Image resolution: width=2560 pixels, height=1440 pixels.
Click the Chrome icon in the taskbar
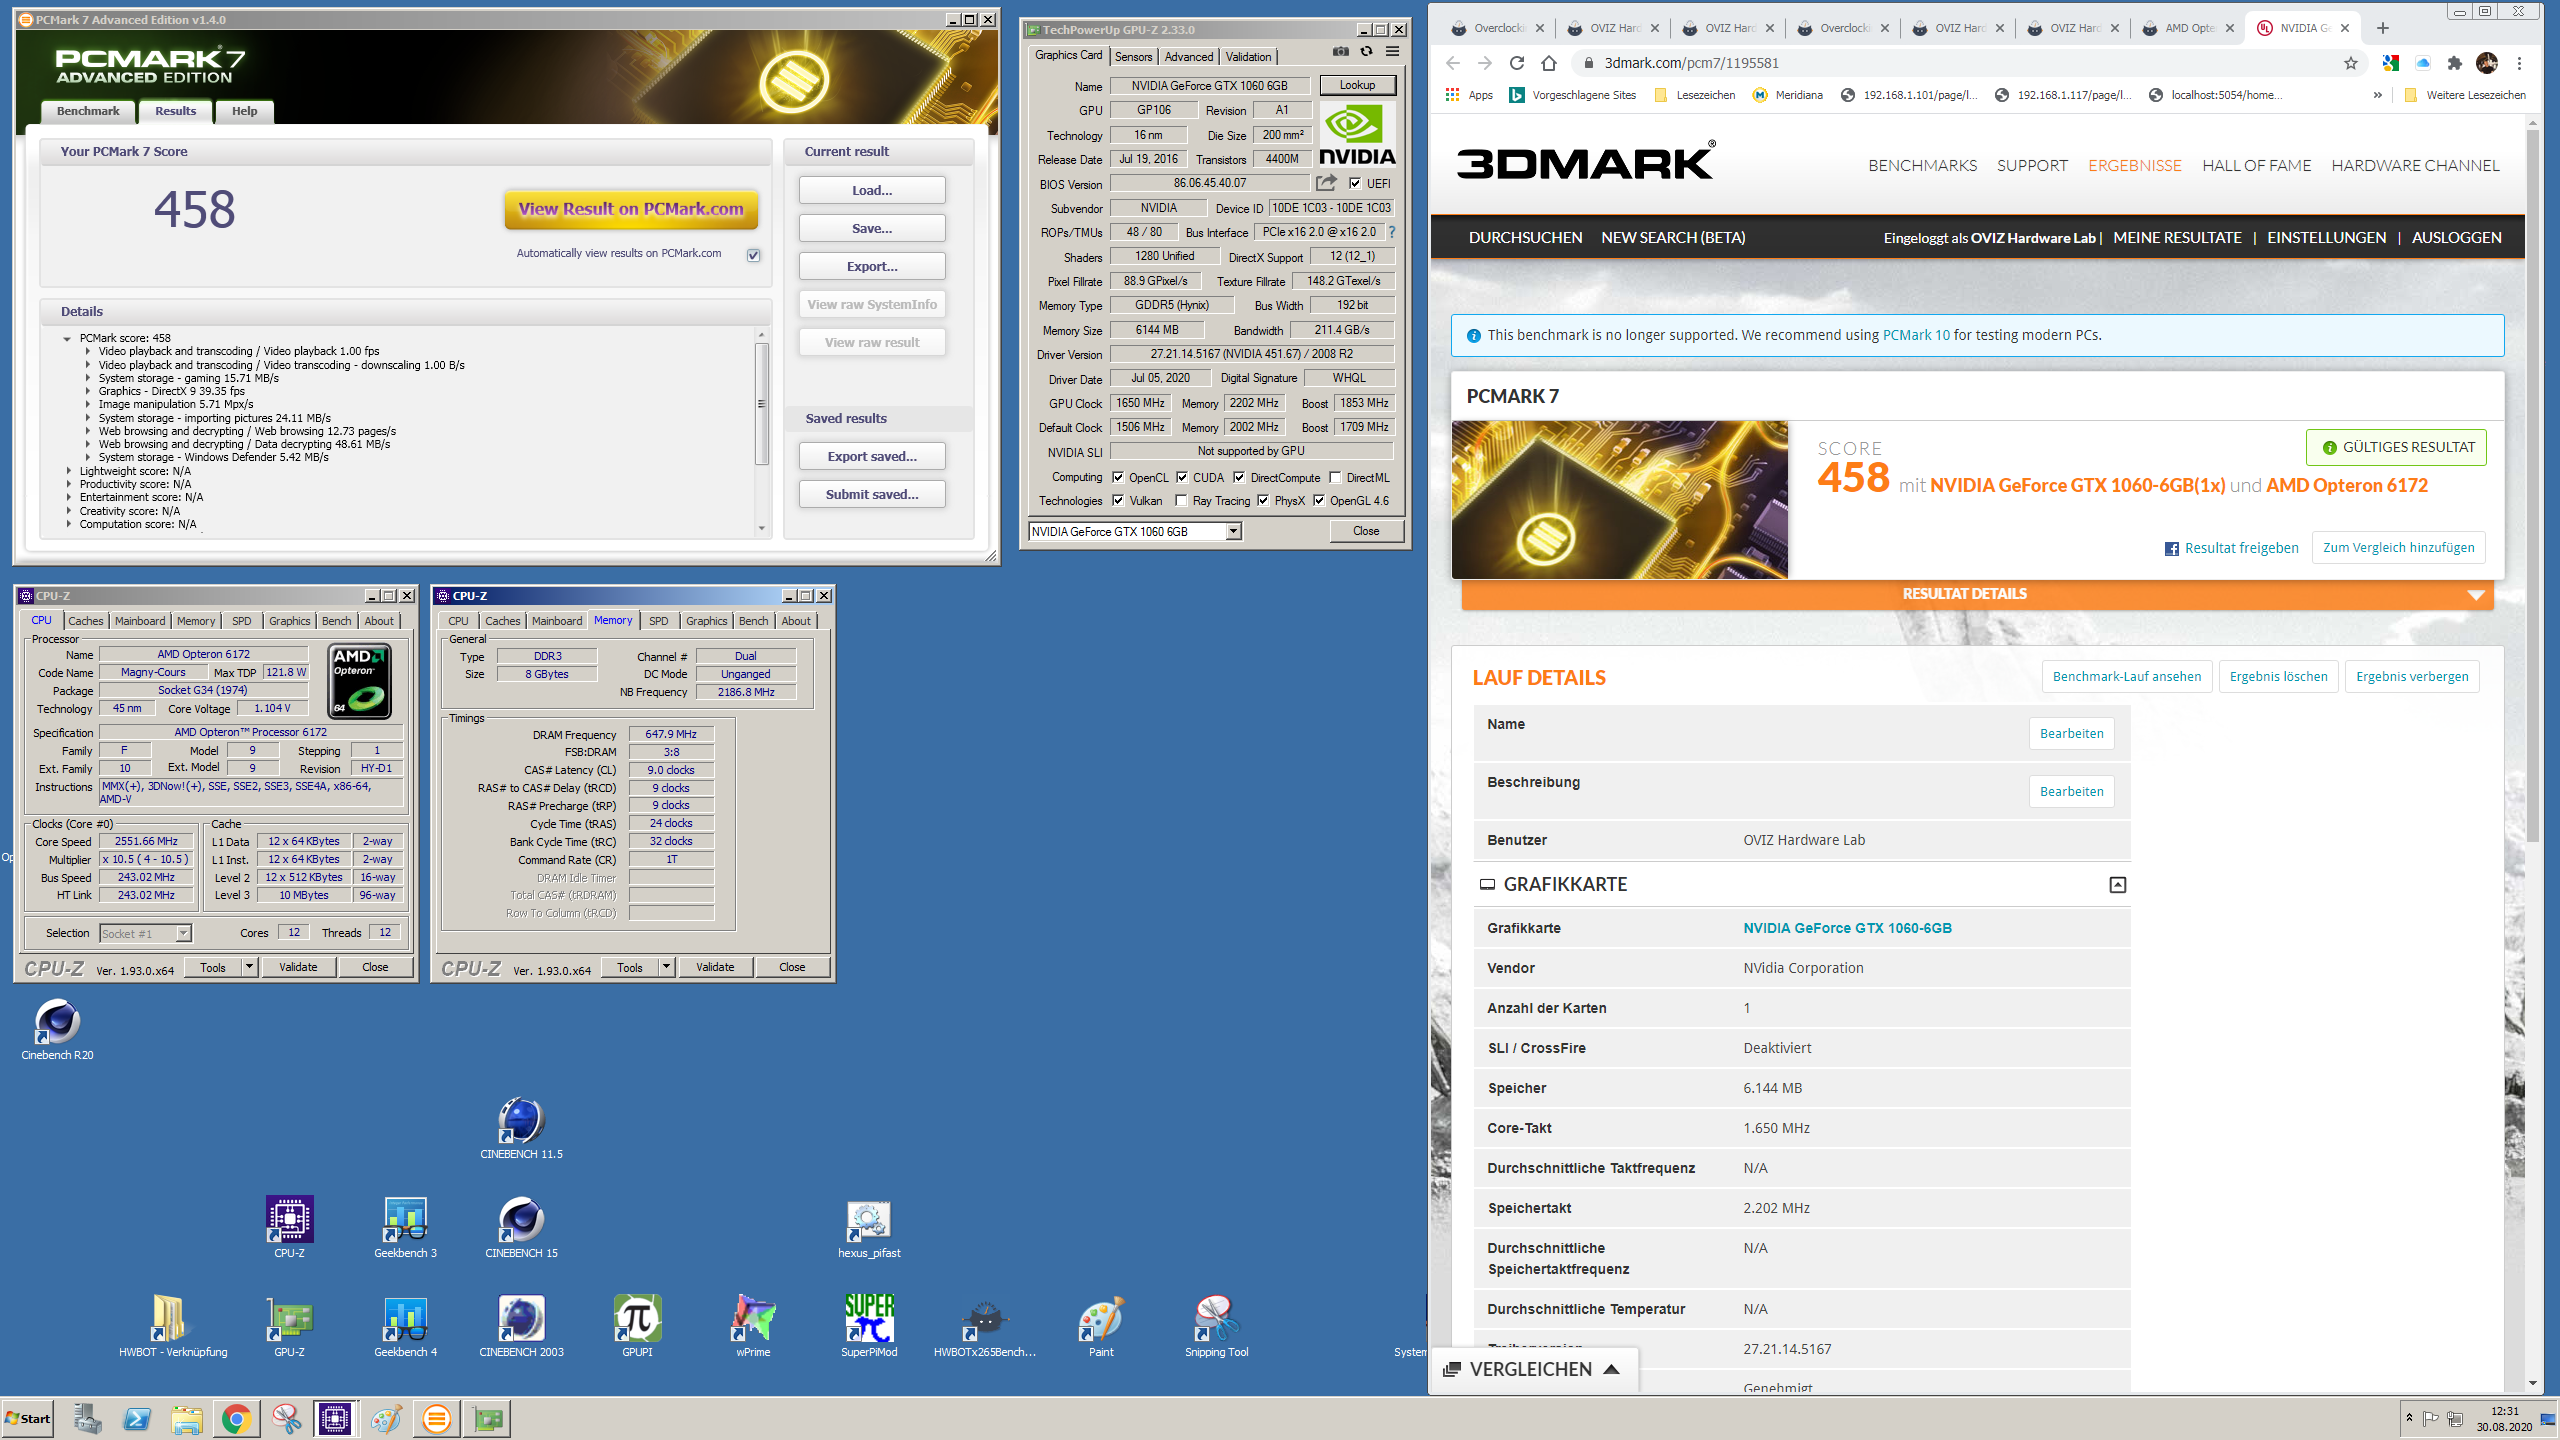click(x=236, y=1419)
